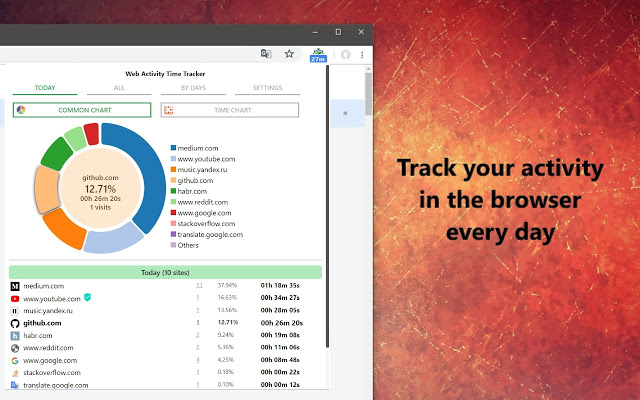
Task: Open github.com site name in list
Action: click(x=42, y=323)
